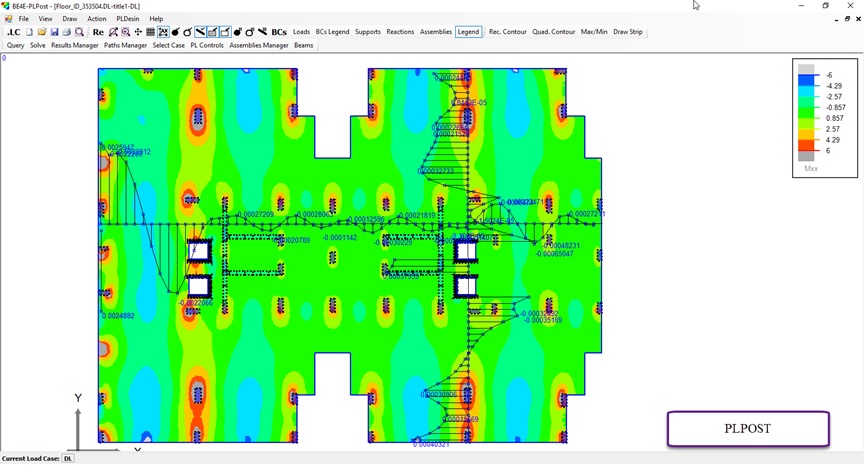Open the Draw menu

point(70,19)
